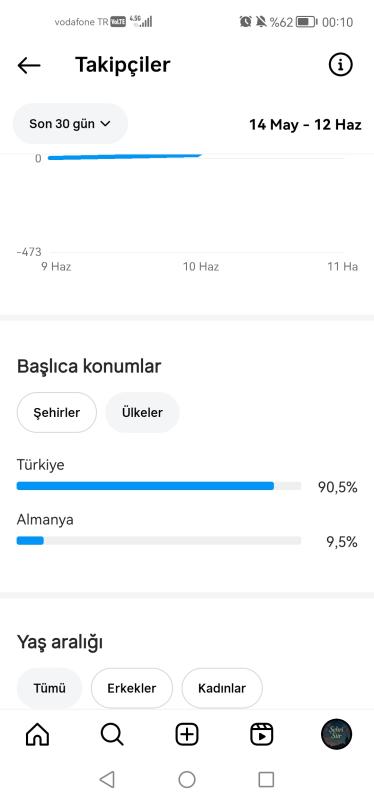Click the Almanya percentage bar
Image resolution: width=374 pixels, height=800 pixels.
pos(159,540)
